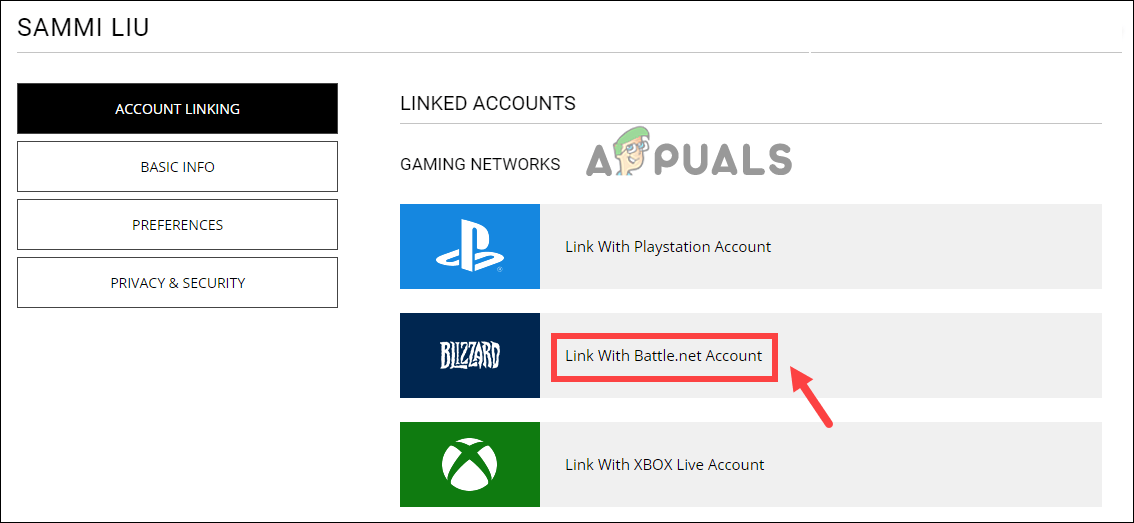Click Link With Playstation Account
Viewport: 1134px width, 523px height.
(x=668, y=247)
